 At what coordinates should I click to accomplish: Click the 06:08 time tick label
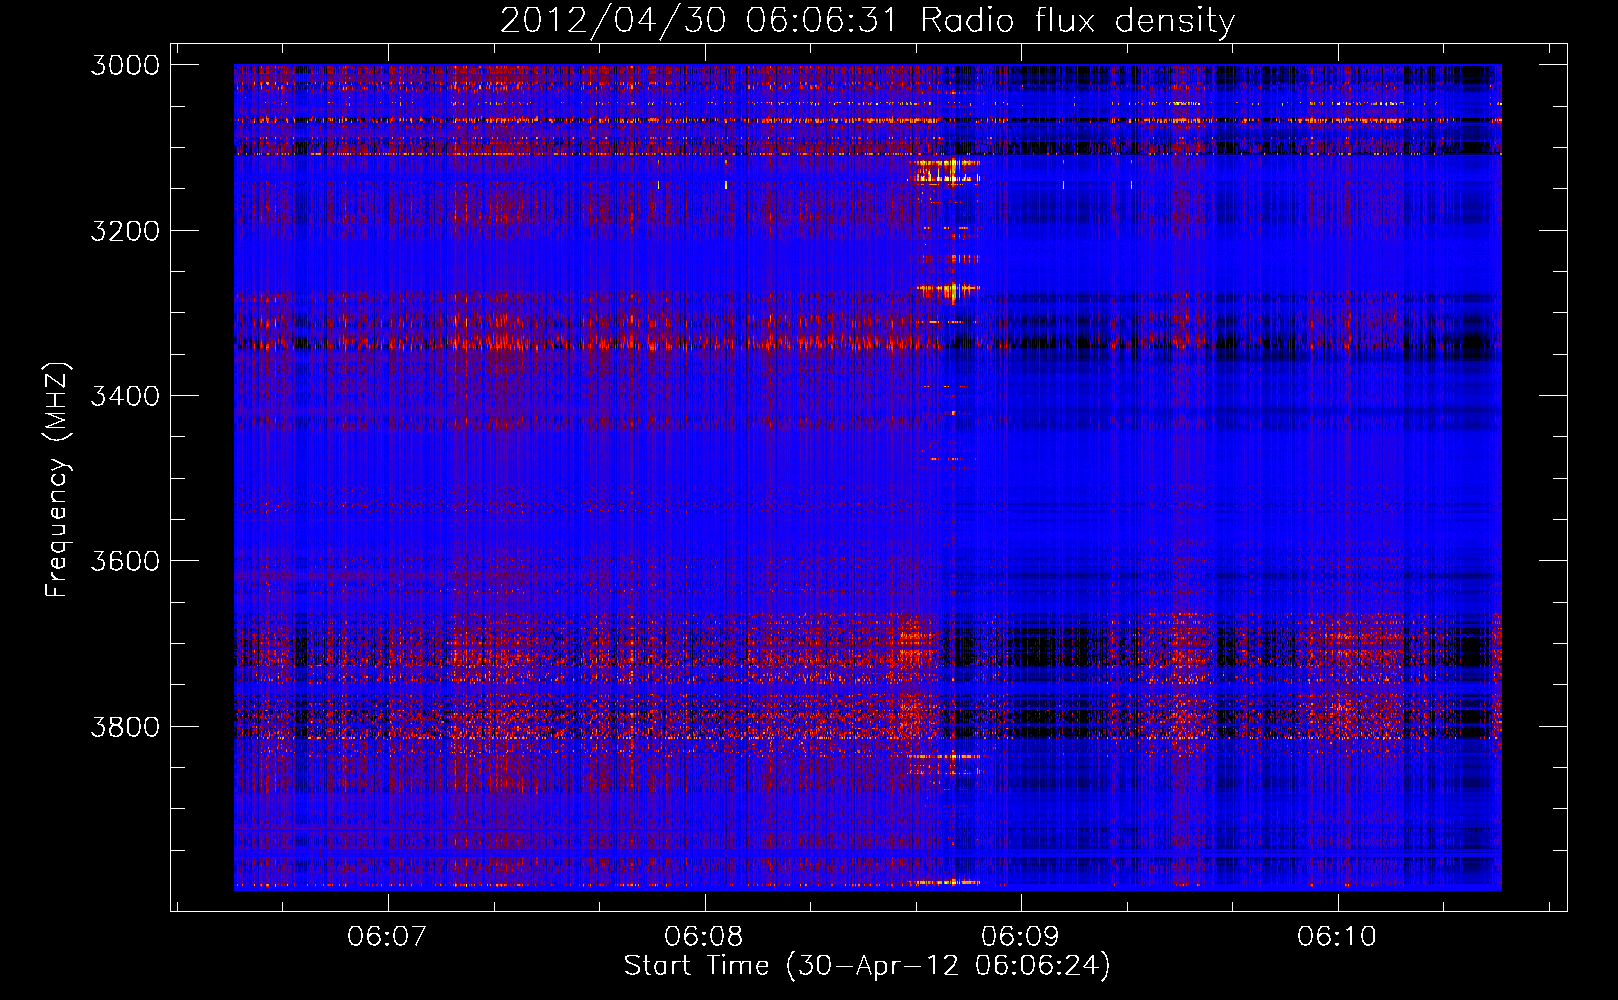tap(704, 936)
